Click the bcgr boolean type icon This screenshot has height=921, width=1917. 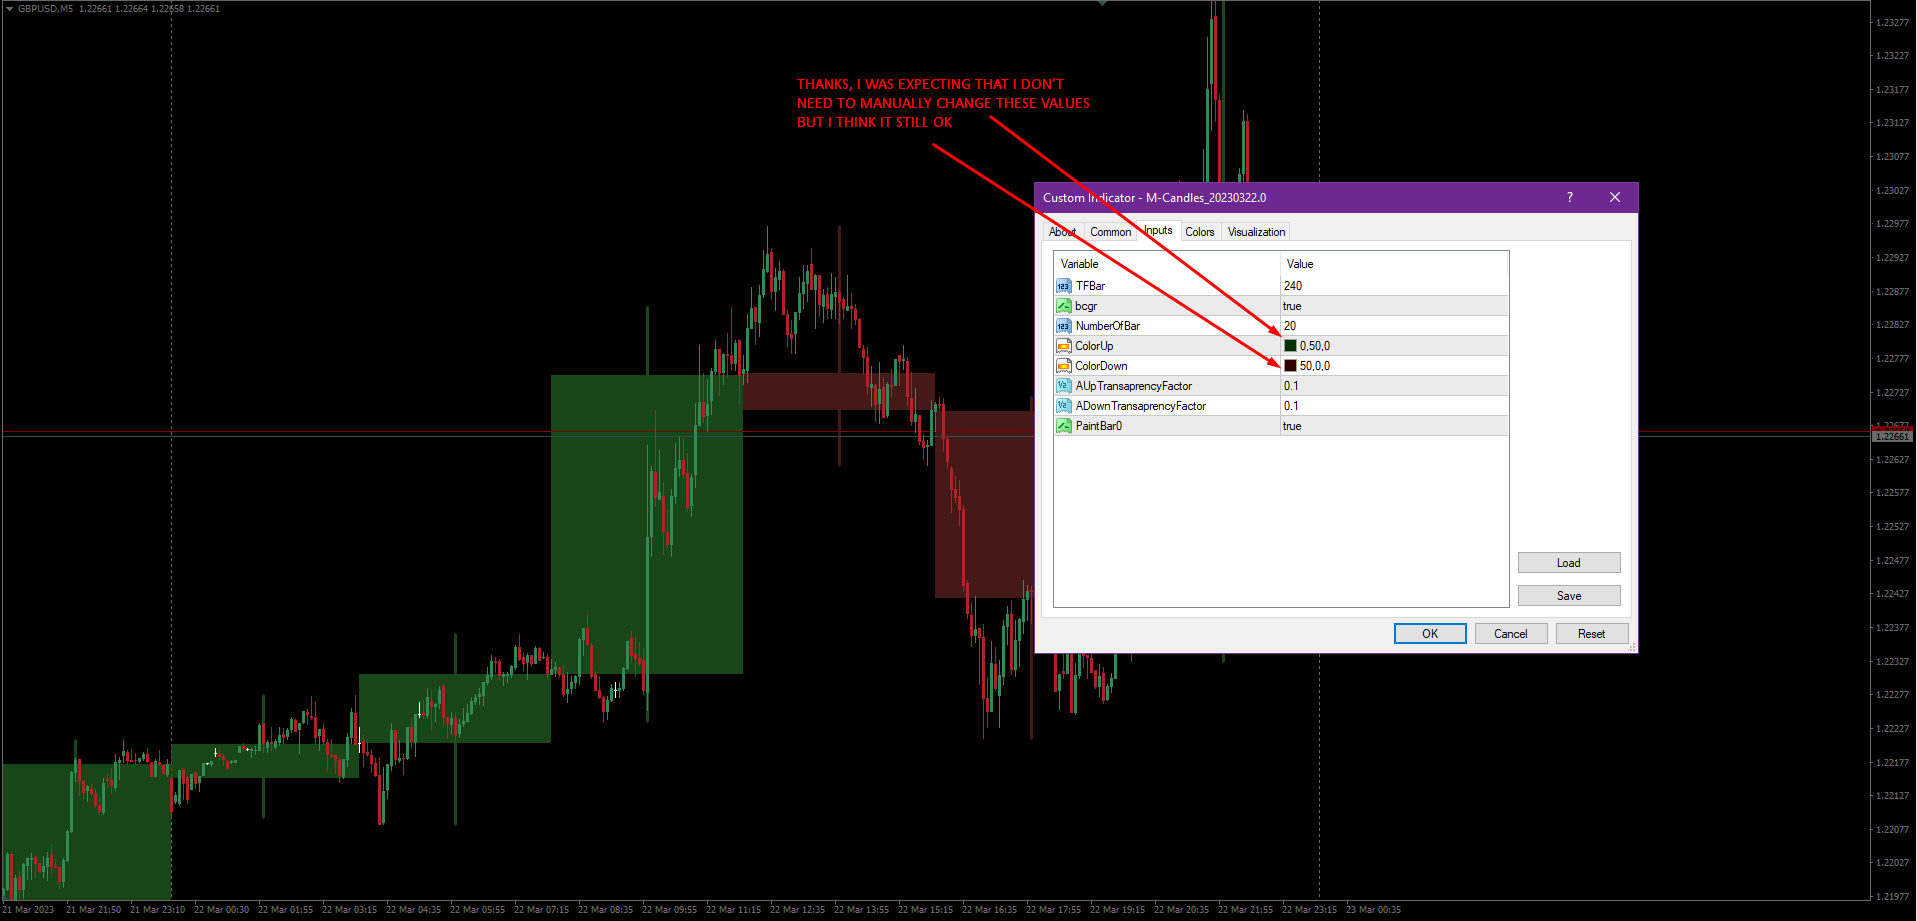1063,306
